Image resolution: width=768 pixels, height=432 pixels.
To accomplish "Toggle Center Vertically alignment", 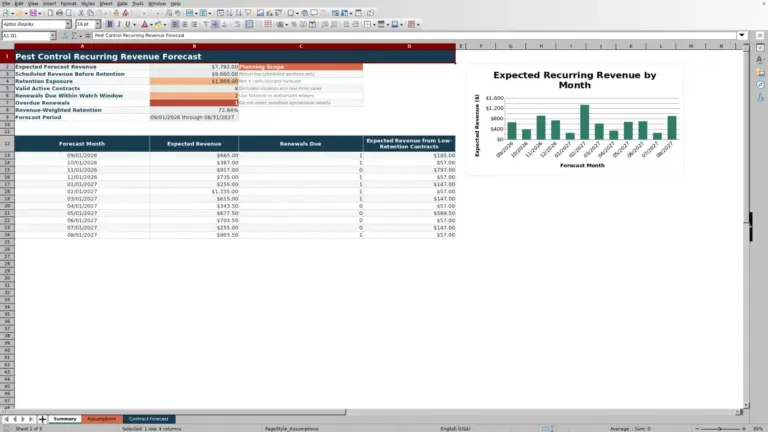I will click(215, 24).
